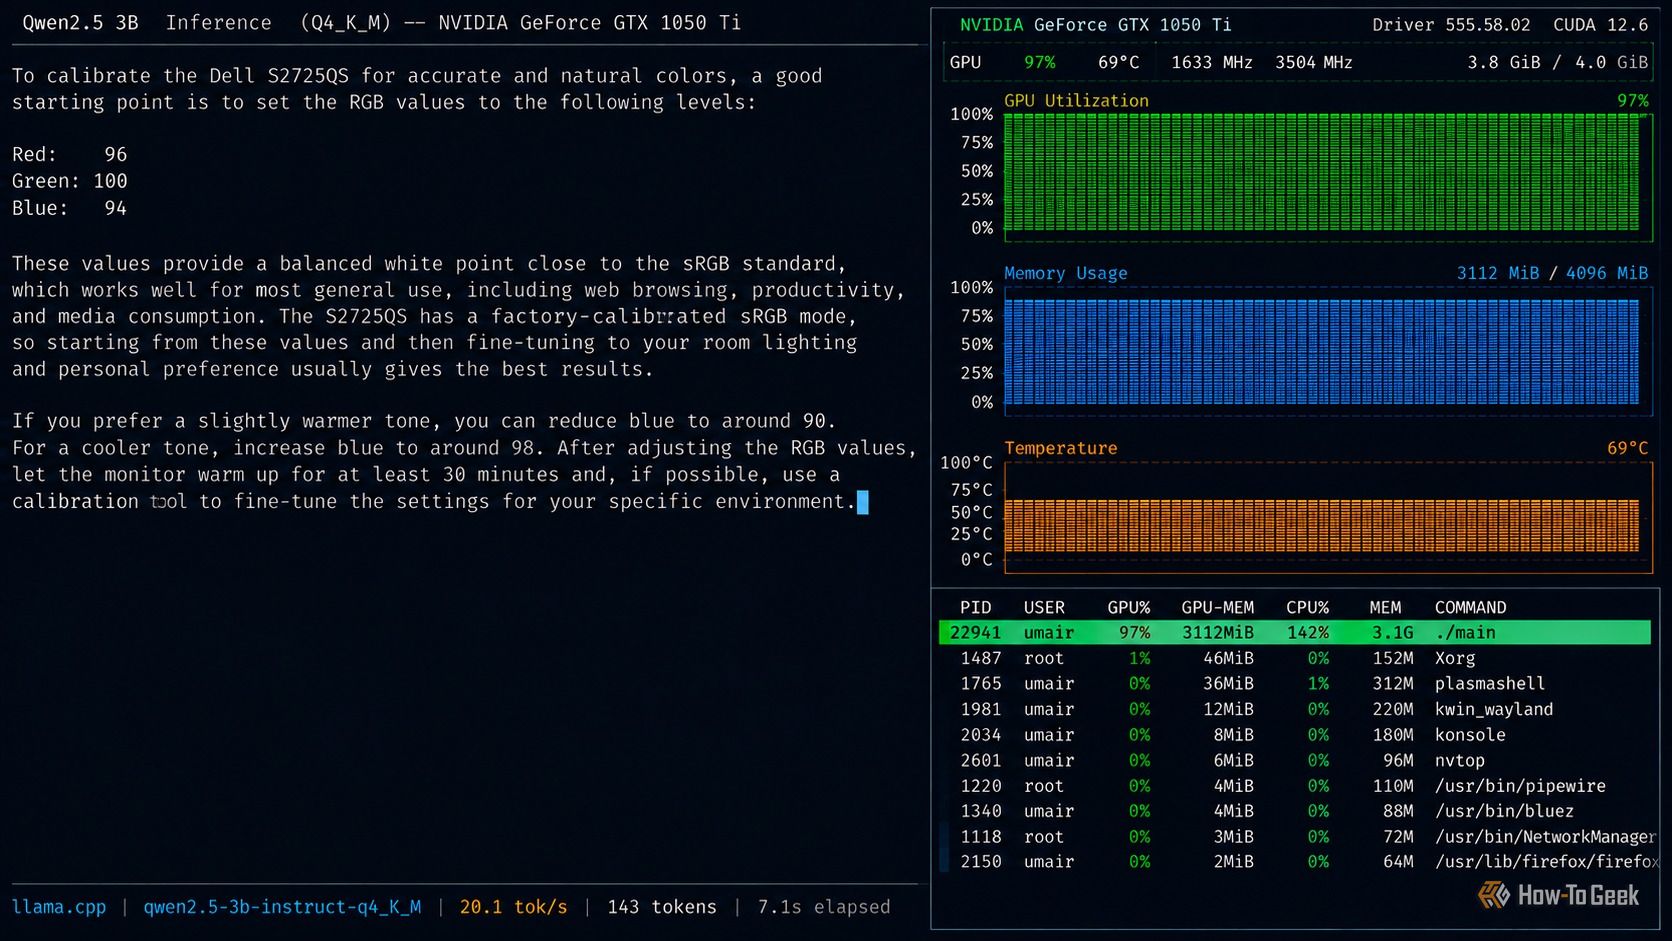The width and height of the screenshot is (1672, 941).
Task: Click the orange "Temperature" graph title
Action: point(1060,448)
